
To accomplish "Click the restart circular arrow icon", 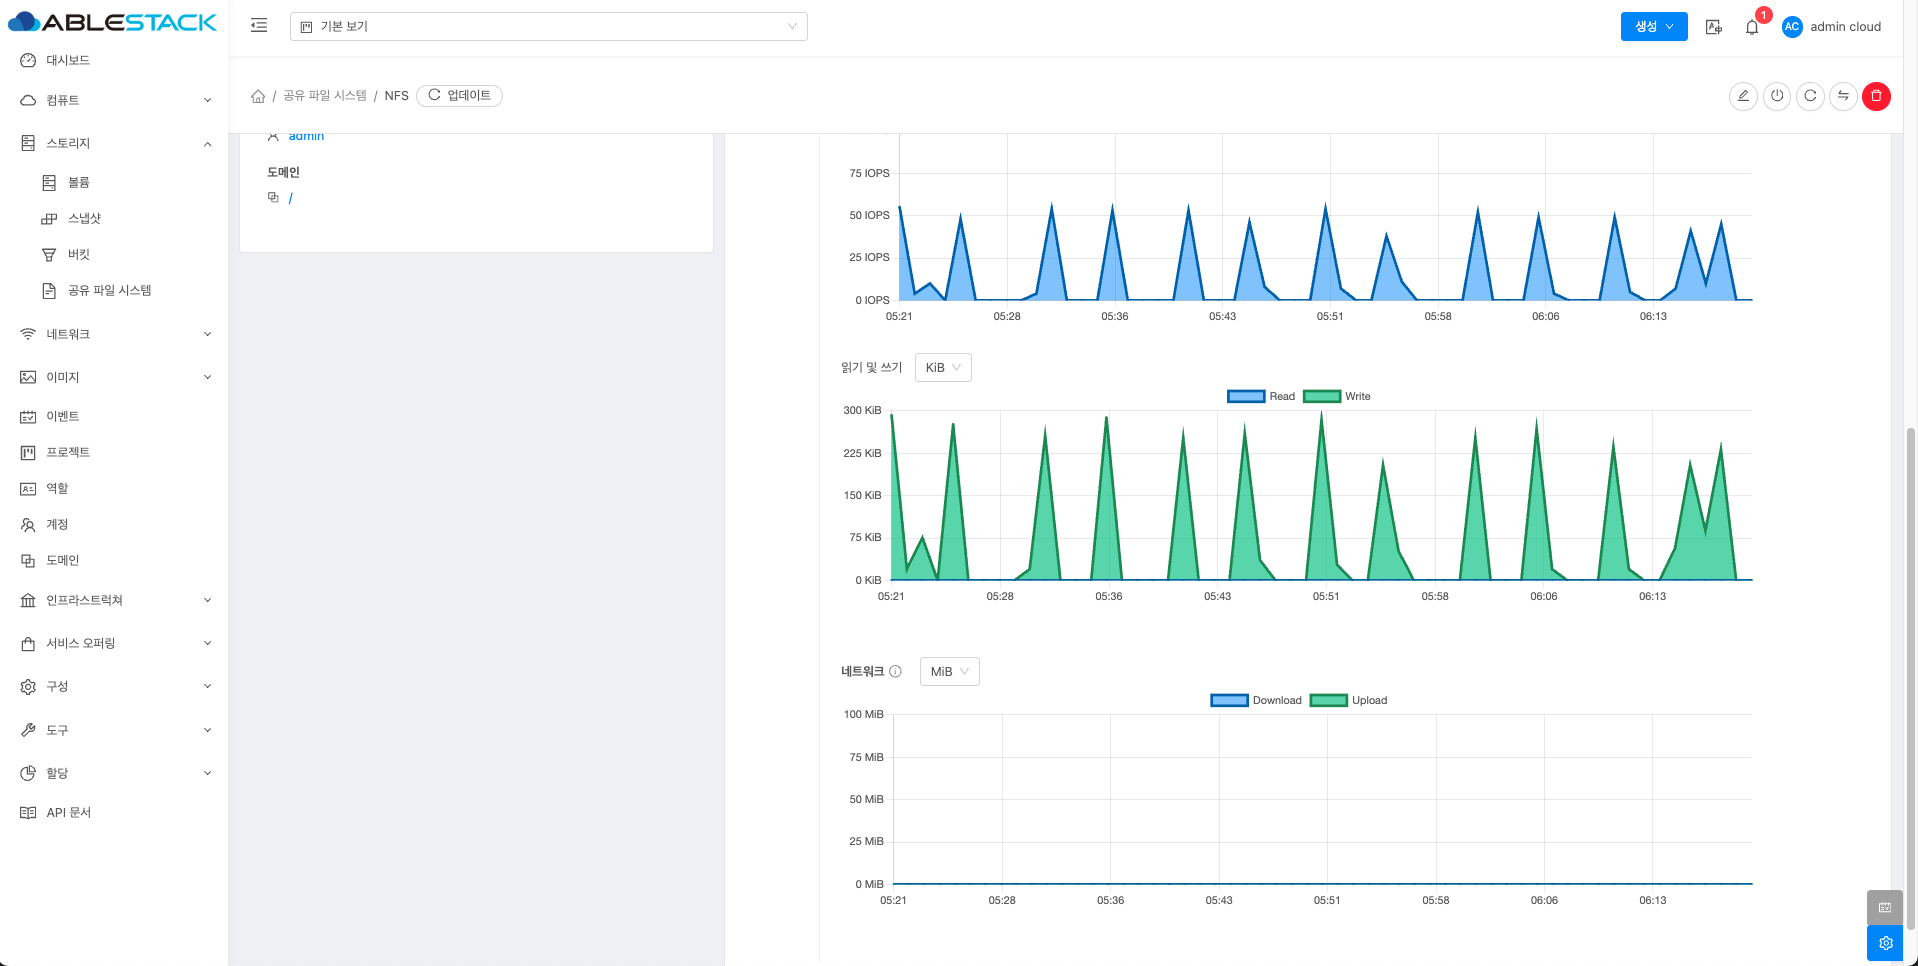I will [1810, 96].
